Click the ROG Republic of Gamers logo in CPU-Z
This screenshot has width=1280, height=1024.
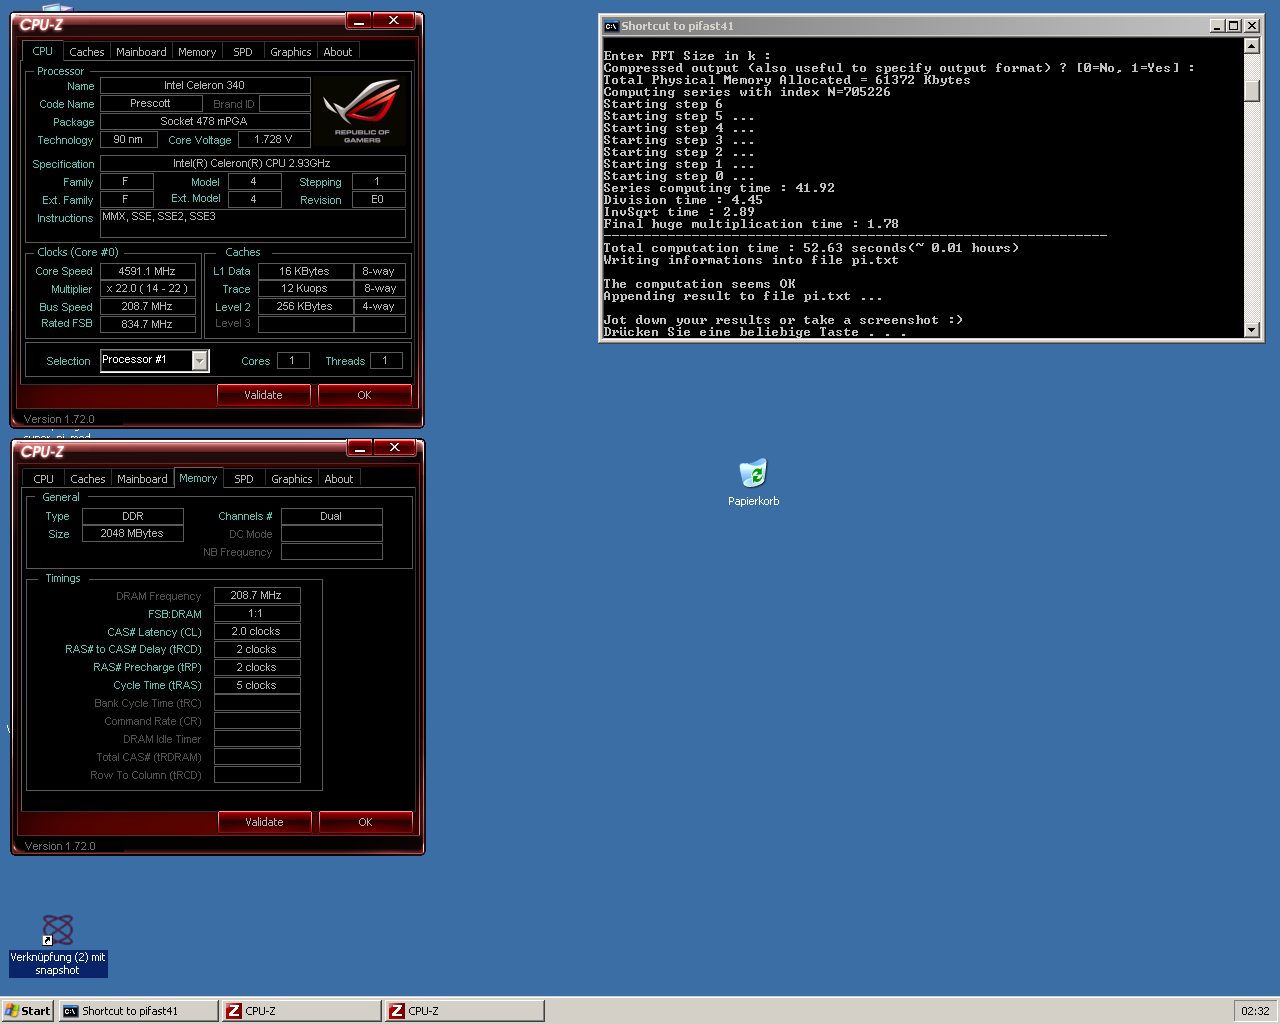[361, 111]
